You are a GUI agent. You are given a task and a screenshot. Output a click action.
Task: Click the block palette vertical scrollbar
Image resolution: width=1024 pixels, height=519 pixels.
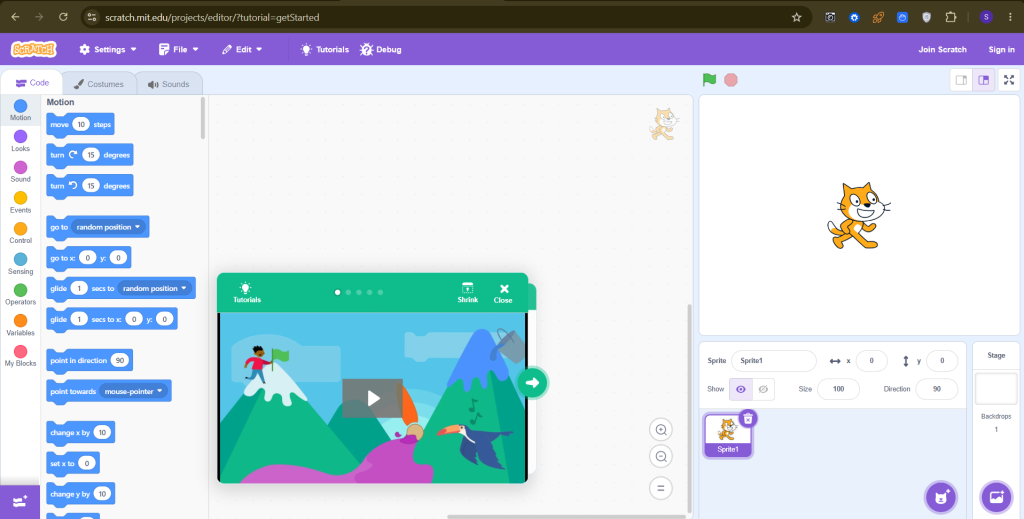pos(203,118)
